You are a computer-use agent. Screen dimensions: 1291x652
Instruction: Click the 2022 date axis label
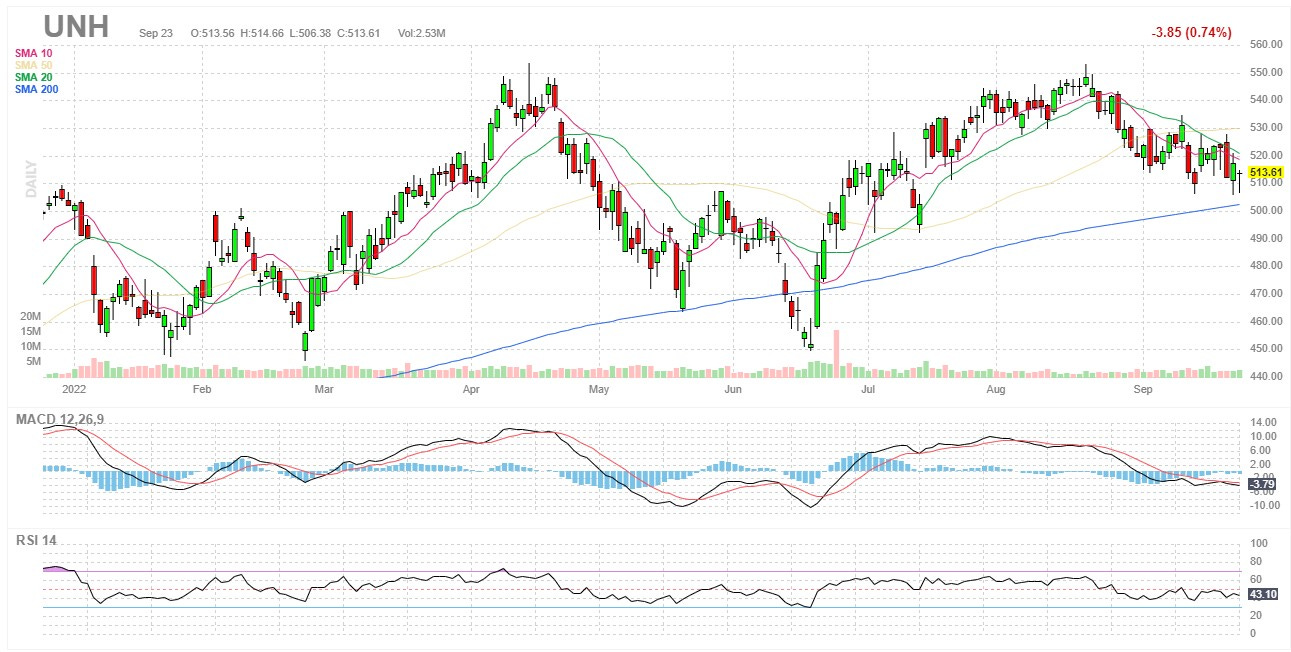point(73,388)
